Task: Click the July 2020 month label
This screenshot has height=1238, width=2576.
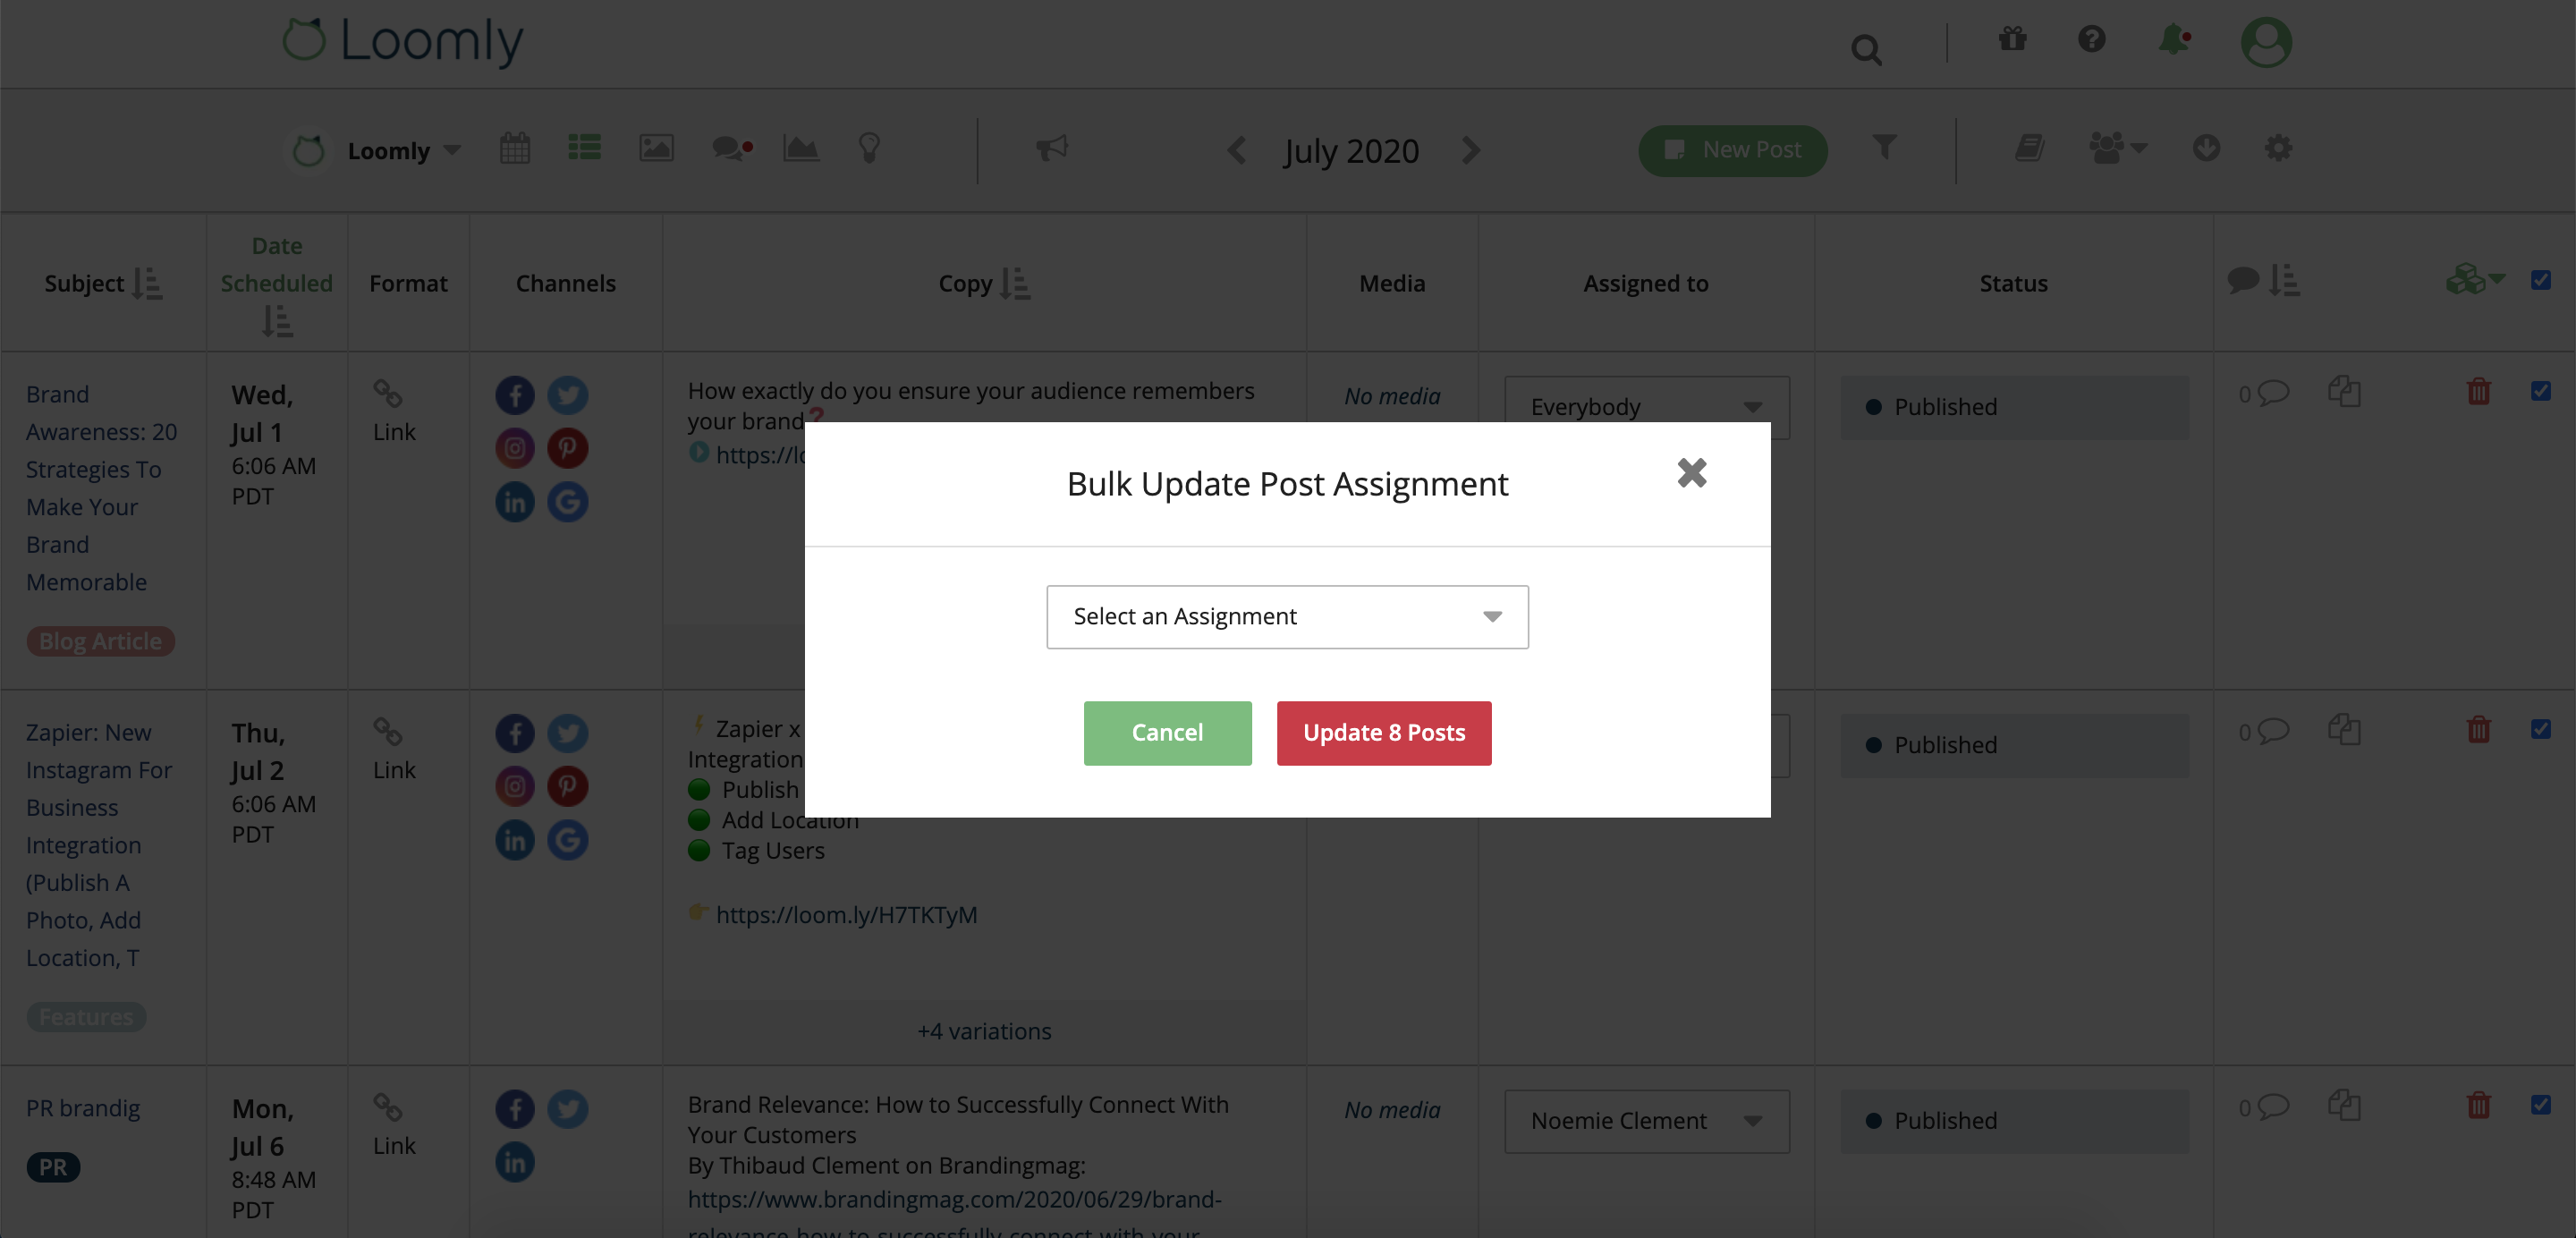Action: click(1352, 149)
